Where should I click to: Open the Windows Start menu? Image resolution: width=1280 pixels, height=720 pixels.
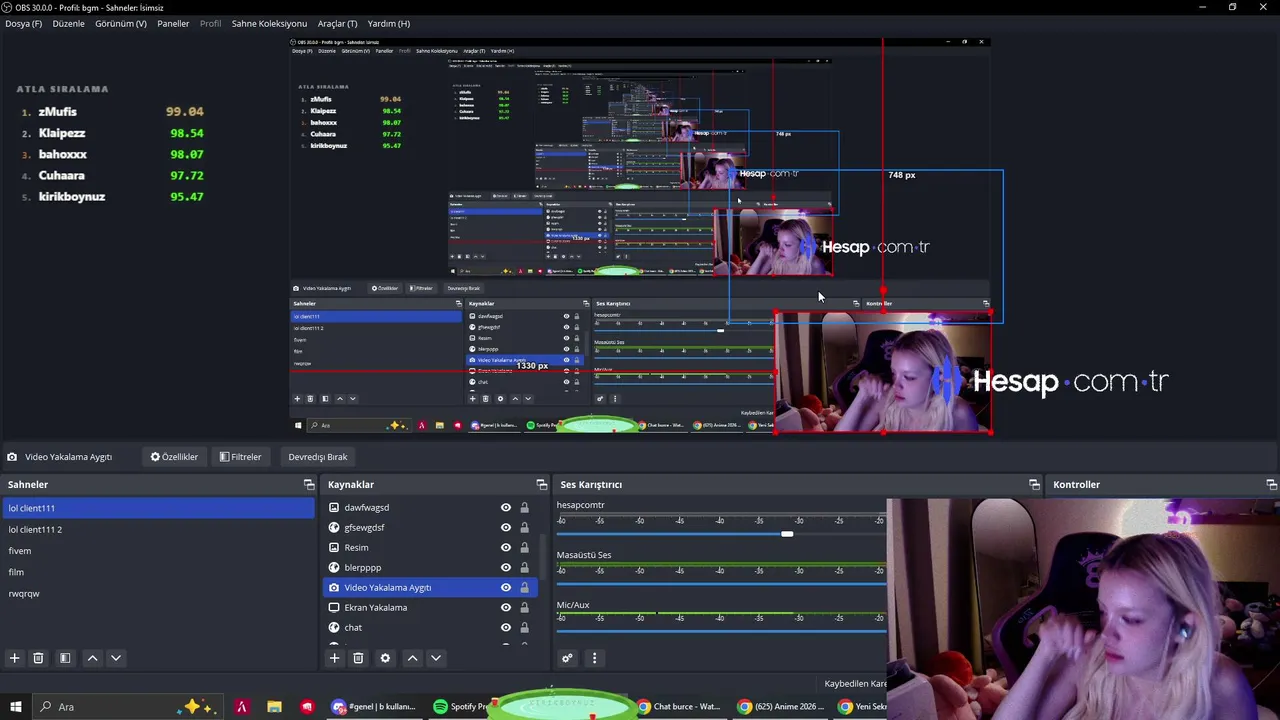pyautogui.click(x=16, y=707)
